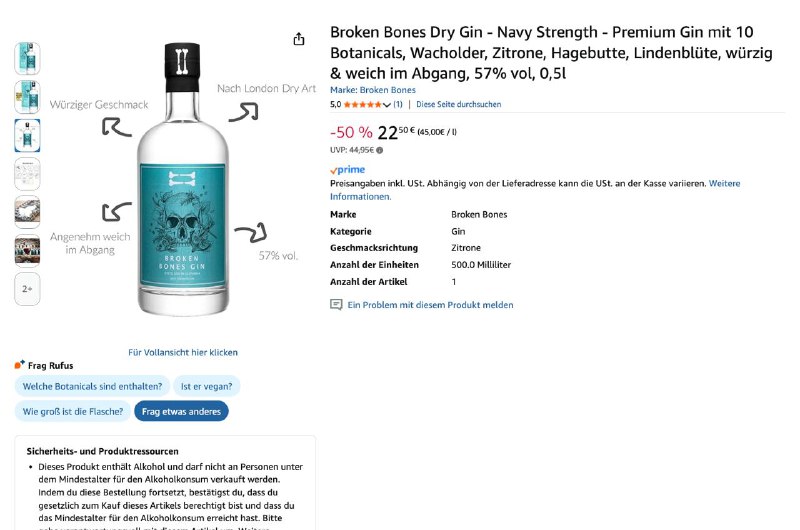Image resolution: width=800 pixels, height=530 pixels.
Task: Click the Rufus assistant icon
Action: tap(20, 365)
